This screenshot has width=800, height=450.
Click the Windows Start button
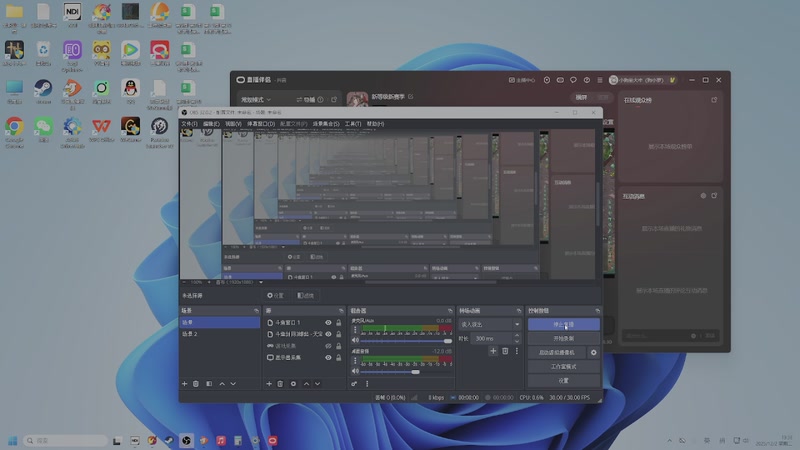point(13,440)
